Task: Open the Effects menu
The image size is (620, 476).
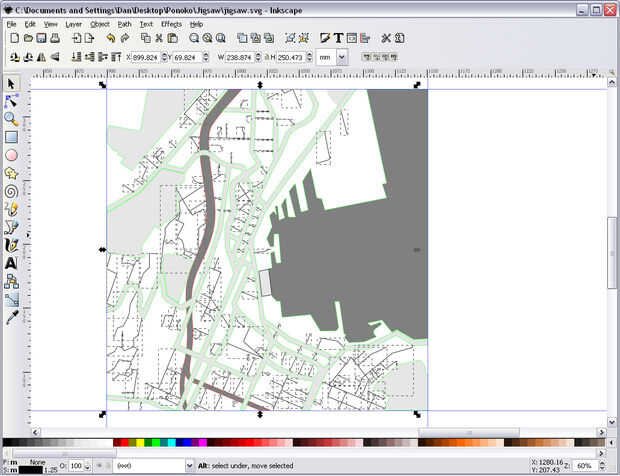Action: point(171,23)
